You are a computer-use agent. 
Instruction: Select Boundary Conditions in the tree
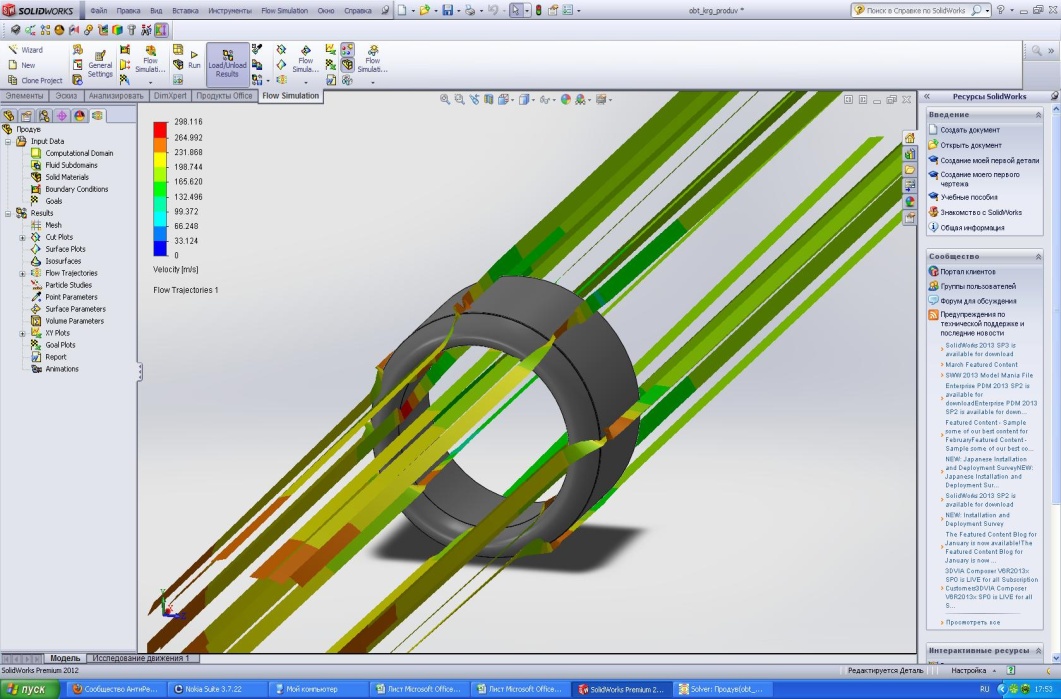tap(76, 189)
